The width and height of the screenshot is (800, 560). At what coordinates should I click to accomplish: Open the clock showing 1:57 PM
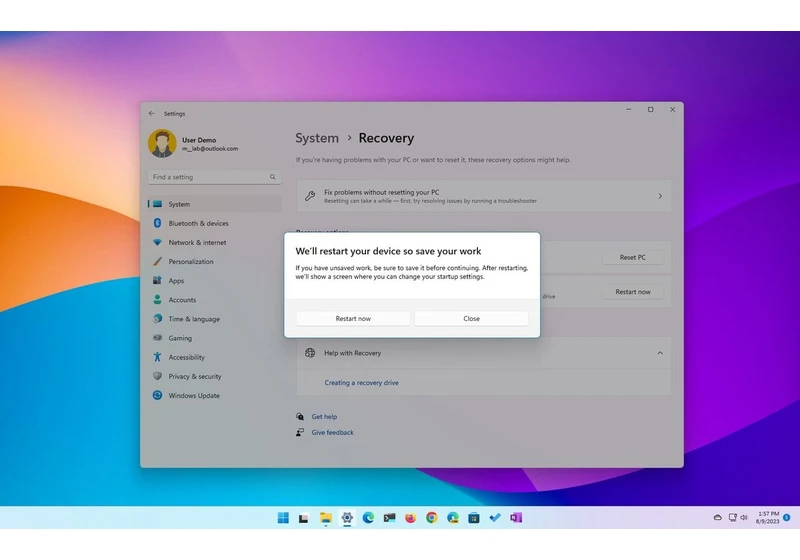pyautogui.click(x=767, y=518)
